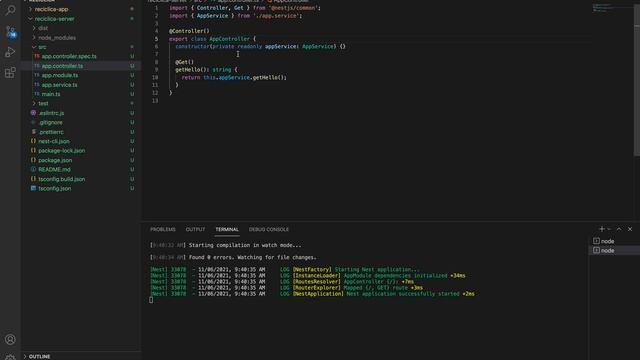Close the terminal panel

pos(630,229)
